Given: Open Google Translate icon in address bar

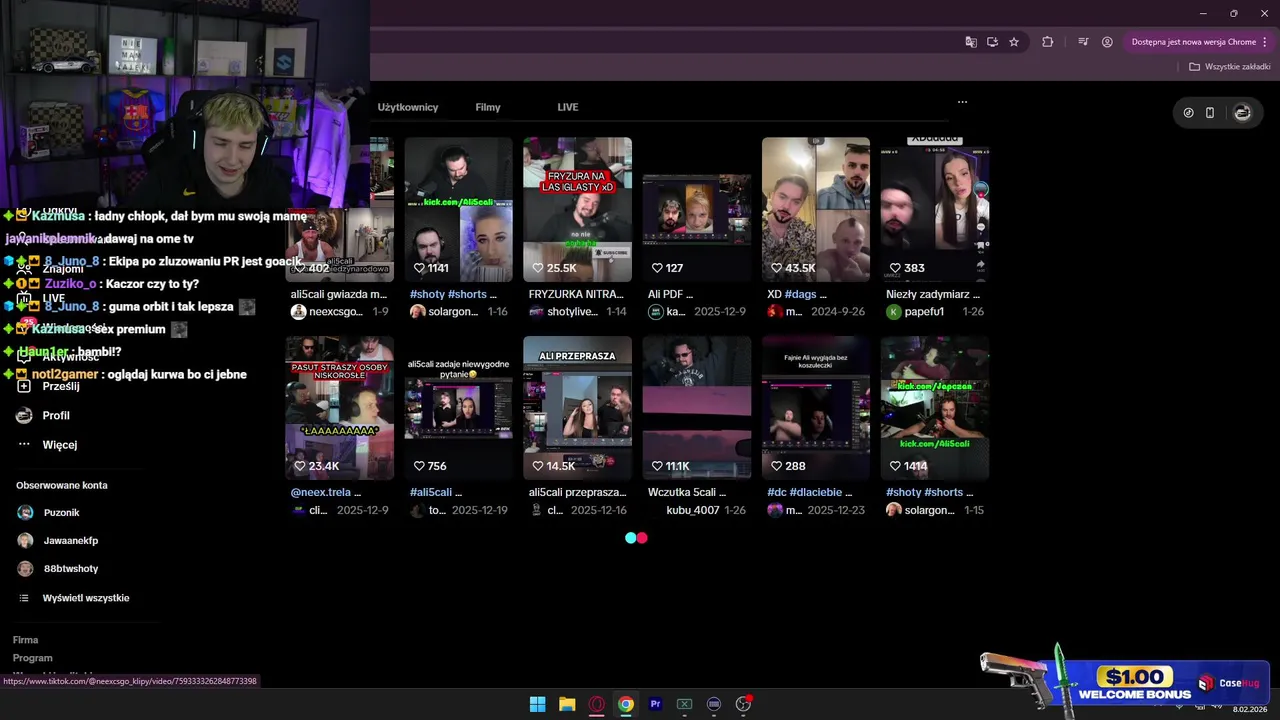Looking at the screenshot, I should tap(971, 42).
